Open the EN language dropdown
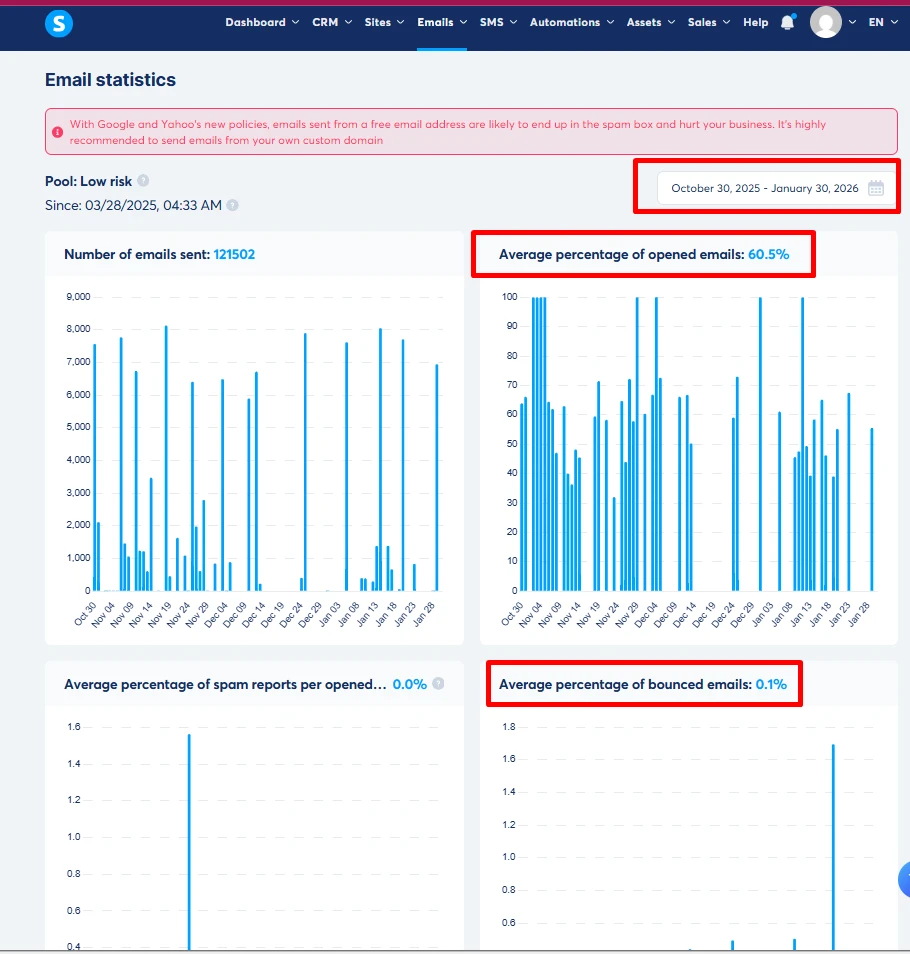The width and height of the screenshot is (910, 954). [882, 22]
